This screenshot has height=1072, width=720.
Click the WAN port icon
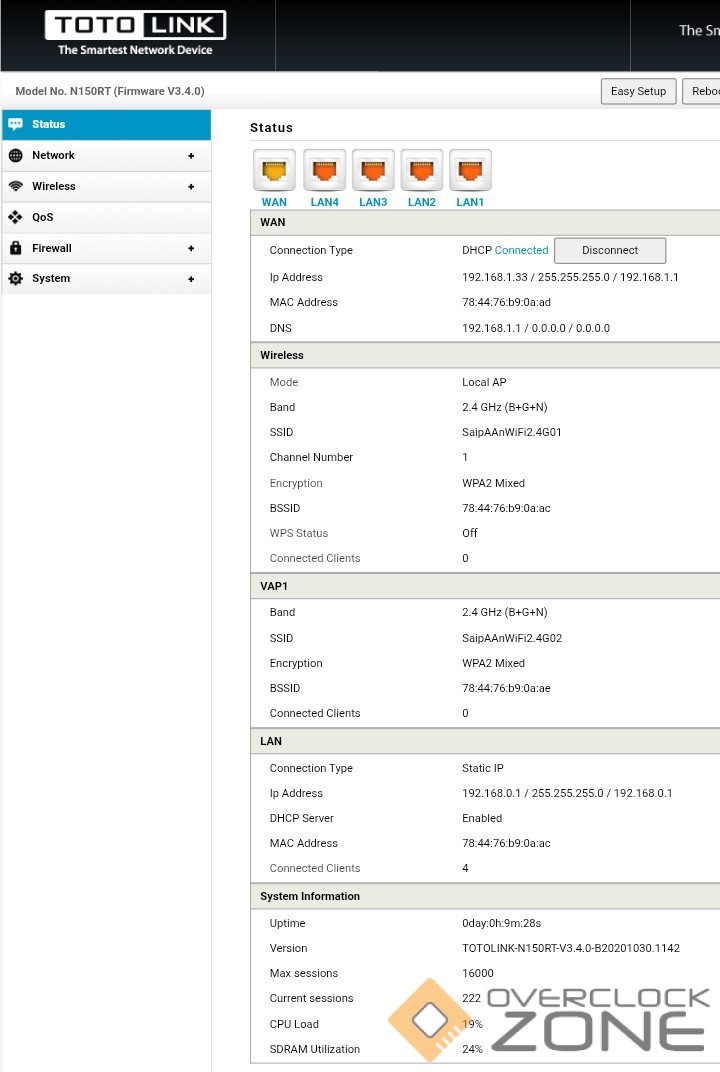(x=274, y=170)
